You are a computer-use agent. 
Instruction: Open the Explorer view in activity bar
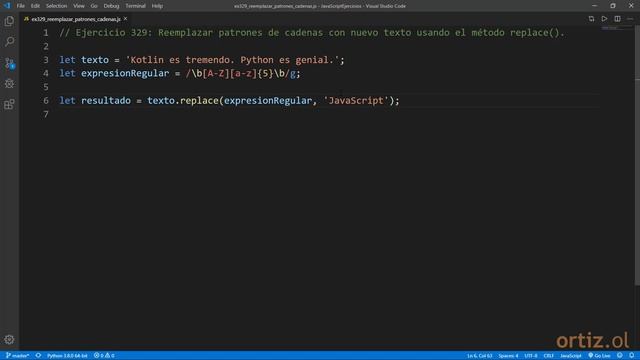[9, 21]
